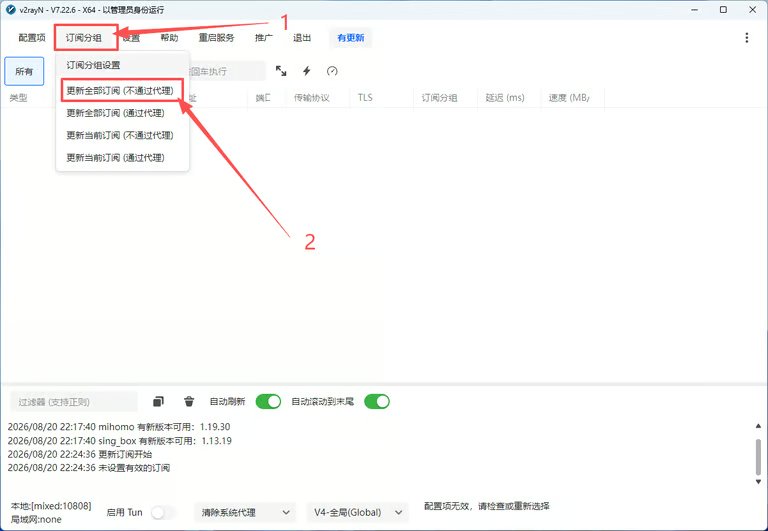Screen dimensions: 768x531
Task: Choose 订阅分组设置 from the dropdown menu
Action: coord(122,65)
